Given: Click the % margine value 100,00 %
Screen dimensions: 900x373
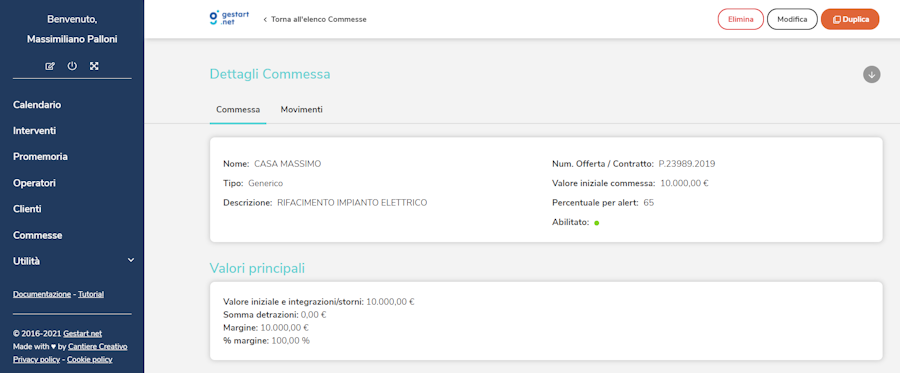Looking at the screenshot, I should [290, 340].
